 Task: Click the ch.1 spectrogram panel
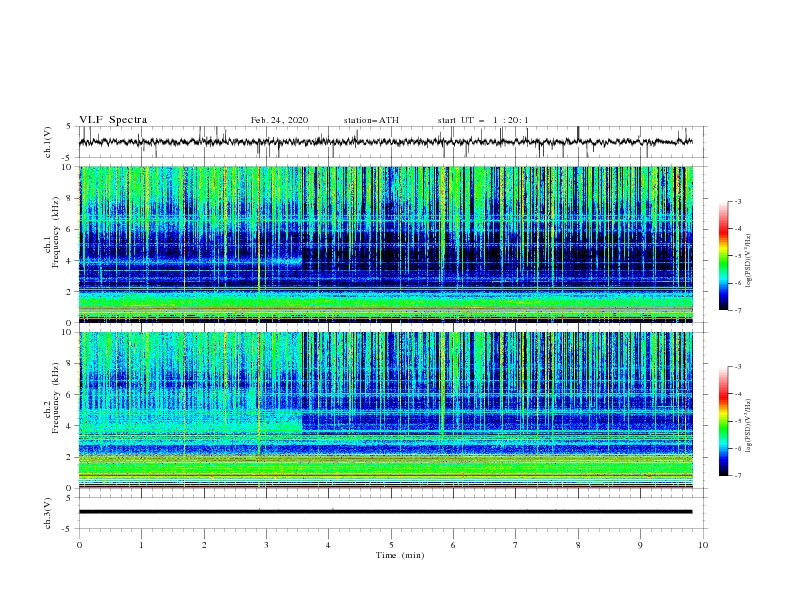pos(386,244)
